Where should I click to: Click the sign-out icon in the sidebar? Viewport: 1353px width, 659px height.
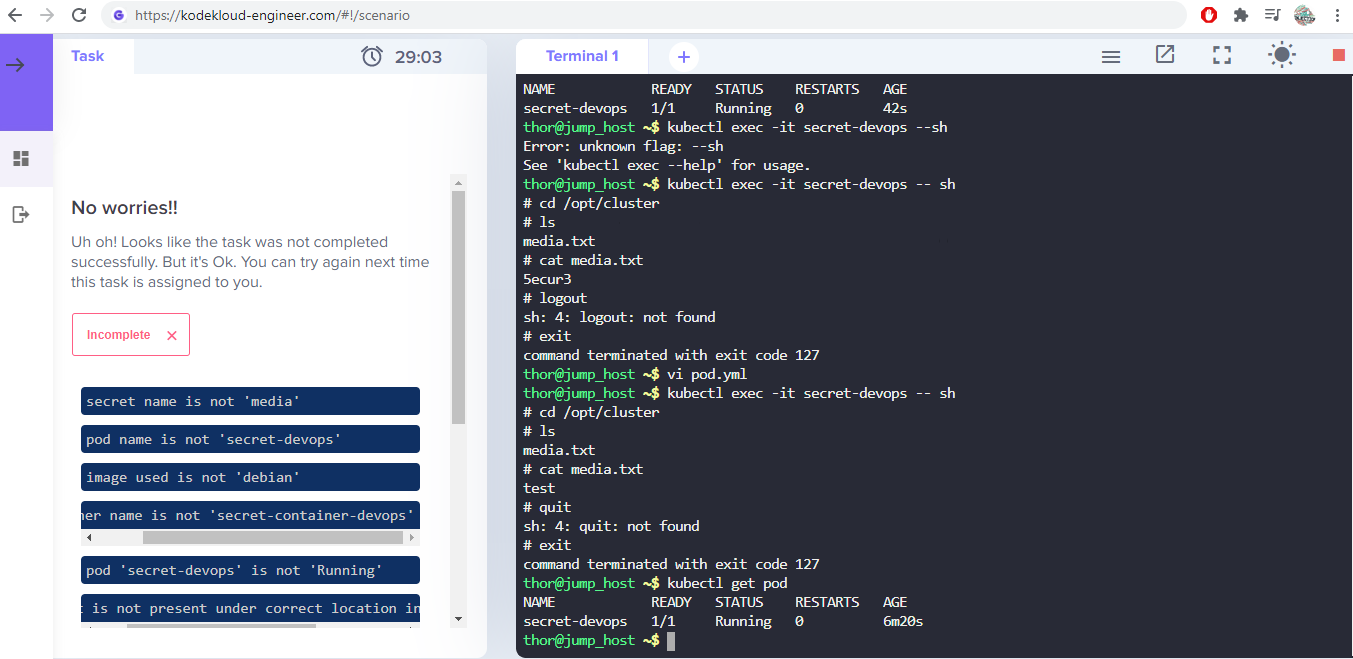pos(21,214)
